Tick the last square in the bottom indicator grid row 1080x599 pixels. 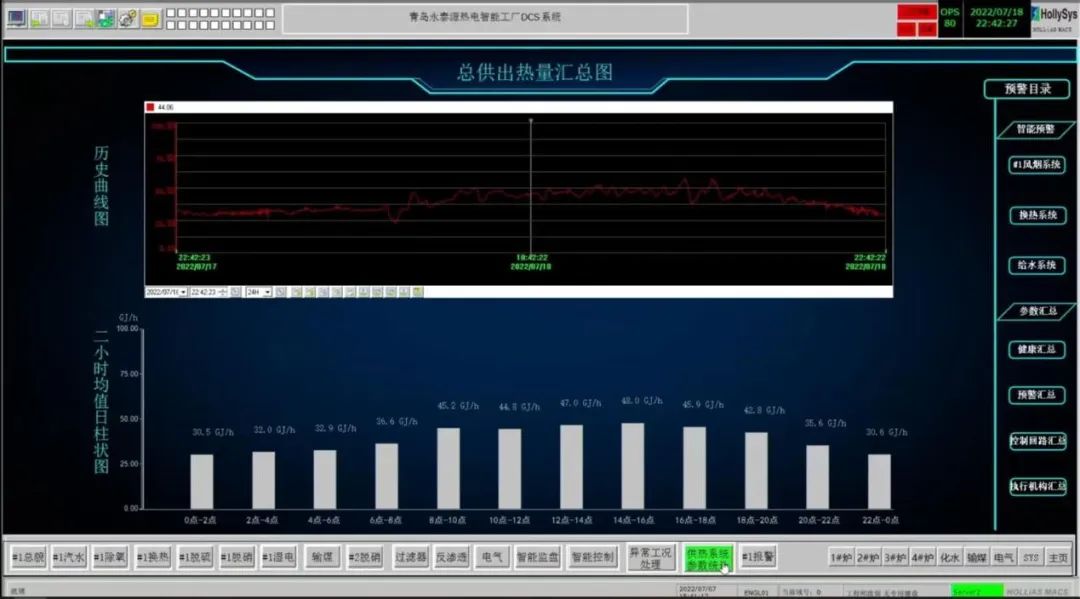pos(269,26)
